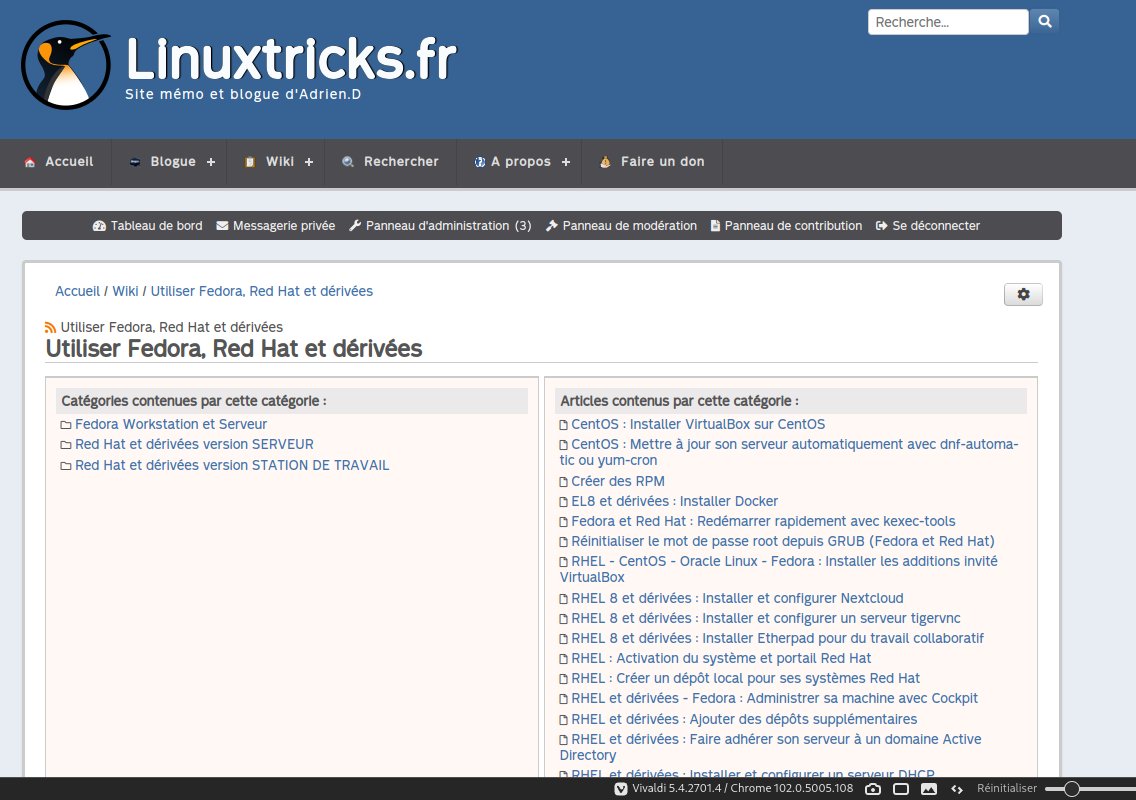Open category Fedora Workstation et Serveur

point(171,424)
